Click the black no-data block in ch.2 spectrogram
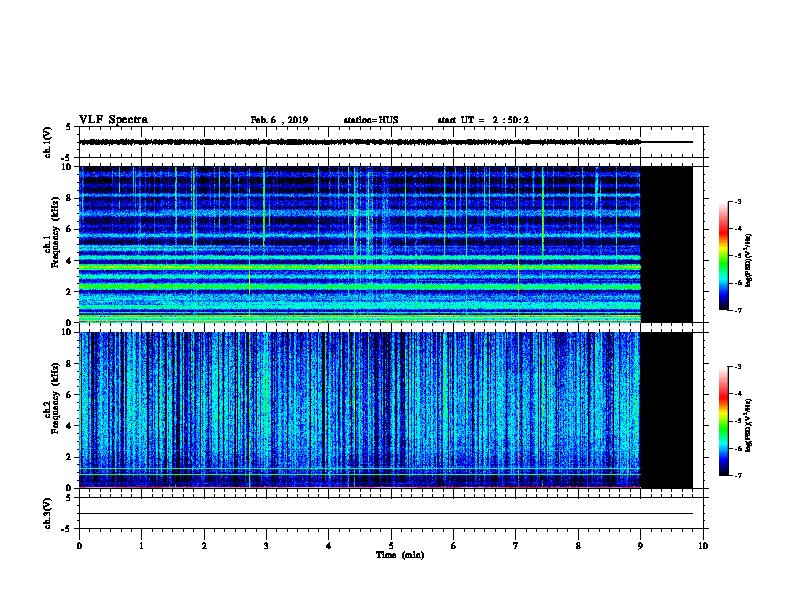792x612 pixels. (667, 410)
